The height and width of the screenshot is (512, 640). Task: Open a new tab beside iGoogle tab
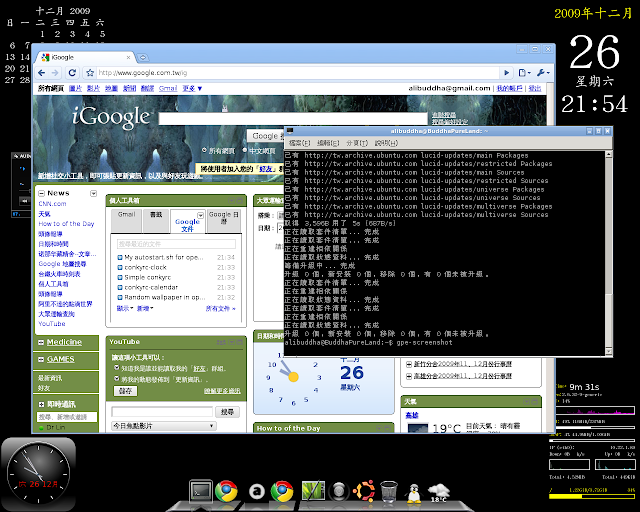(x=143, y=58)
